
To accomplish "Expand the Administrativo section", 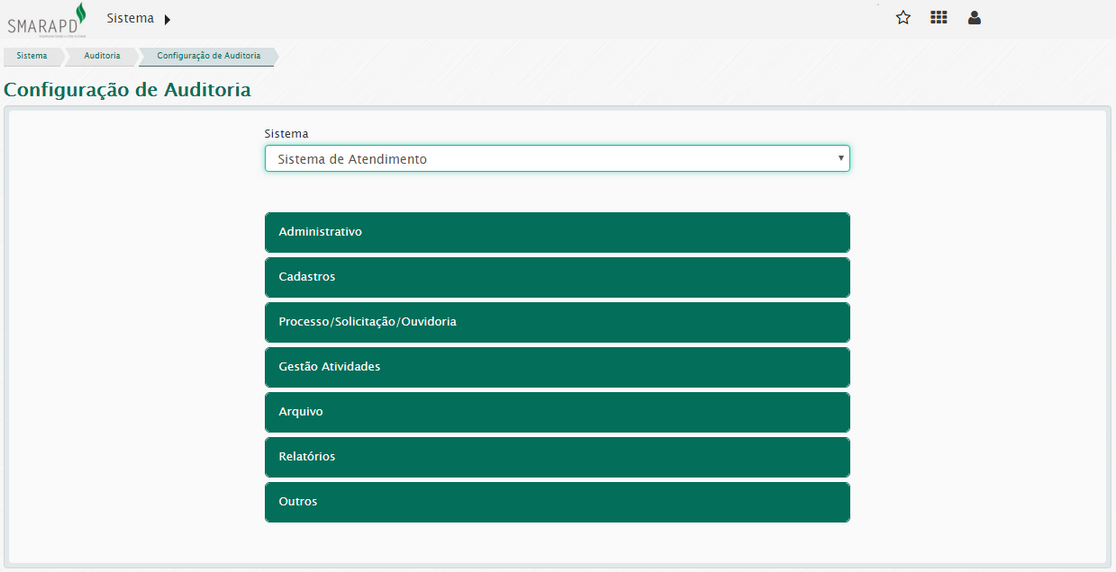I will point(557,232).
